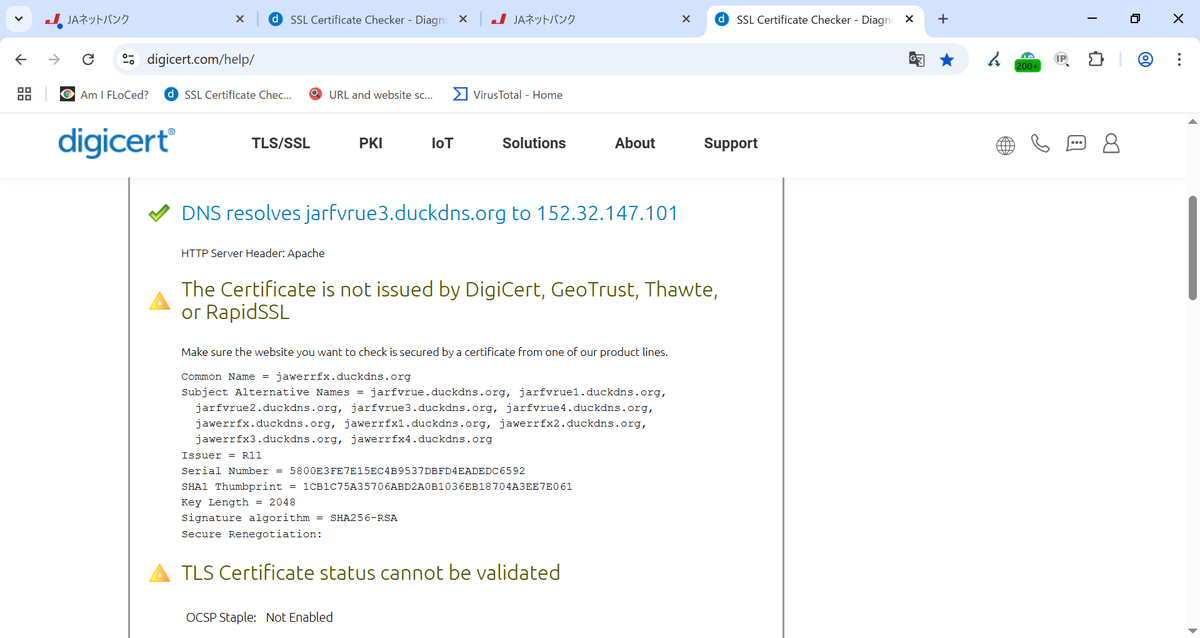Screen dimensions: 1200x638
Task: Open the IP lookup extension icon
Action: coord(1062,60)
